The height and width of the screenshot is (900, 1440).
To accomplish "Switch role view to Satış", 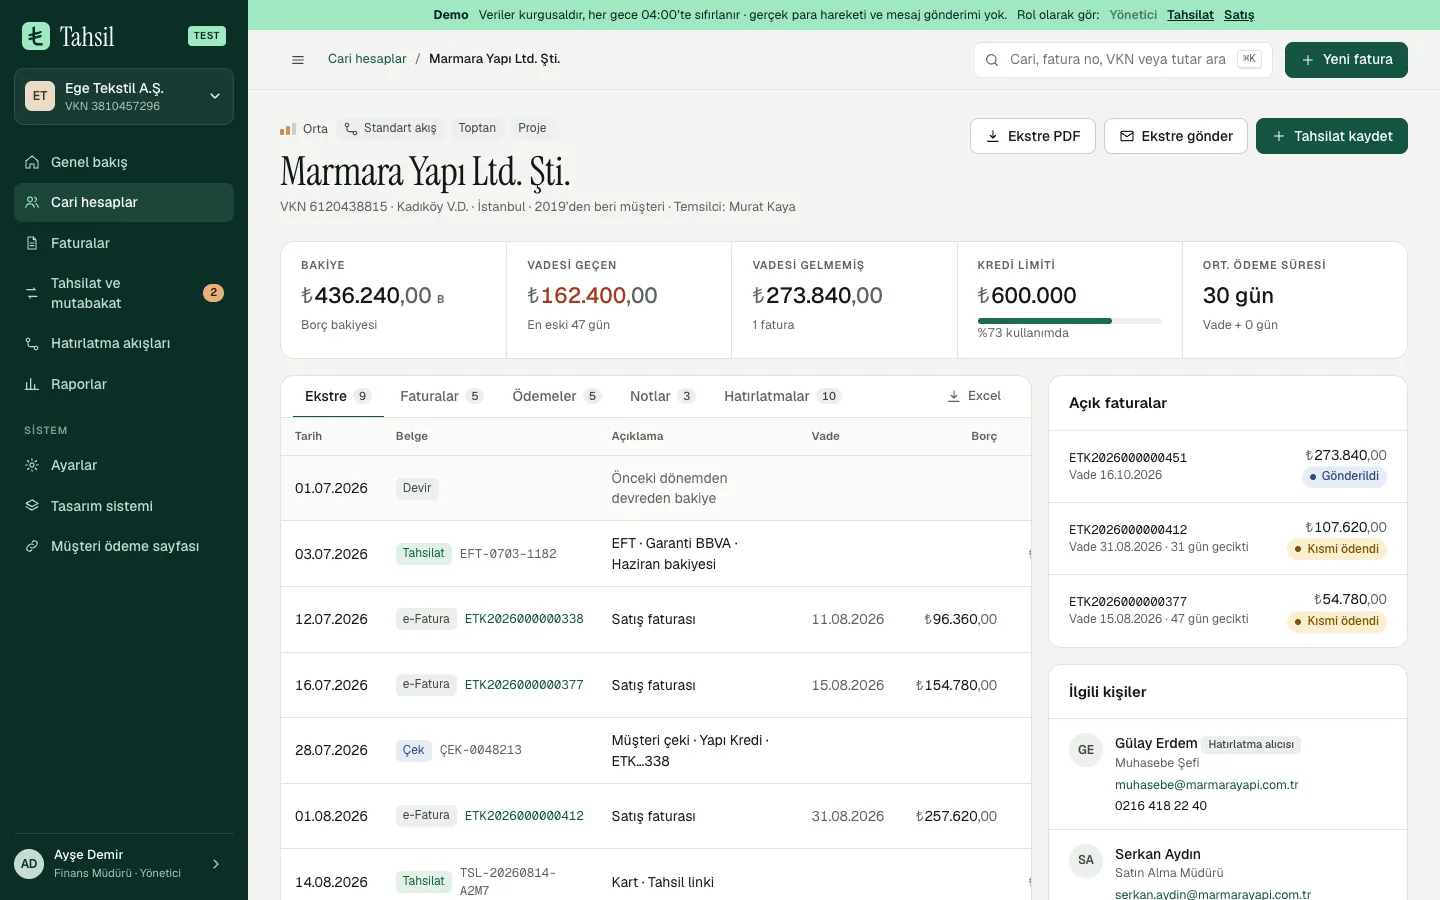I will pos(1239,15).
